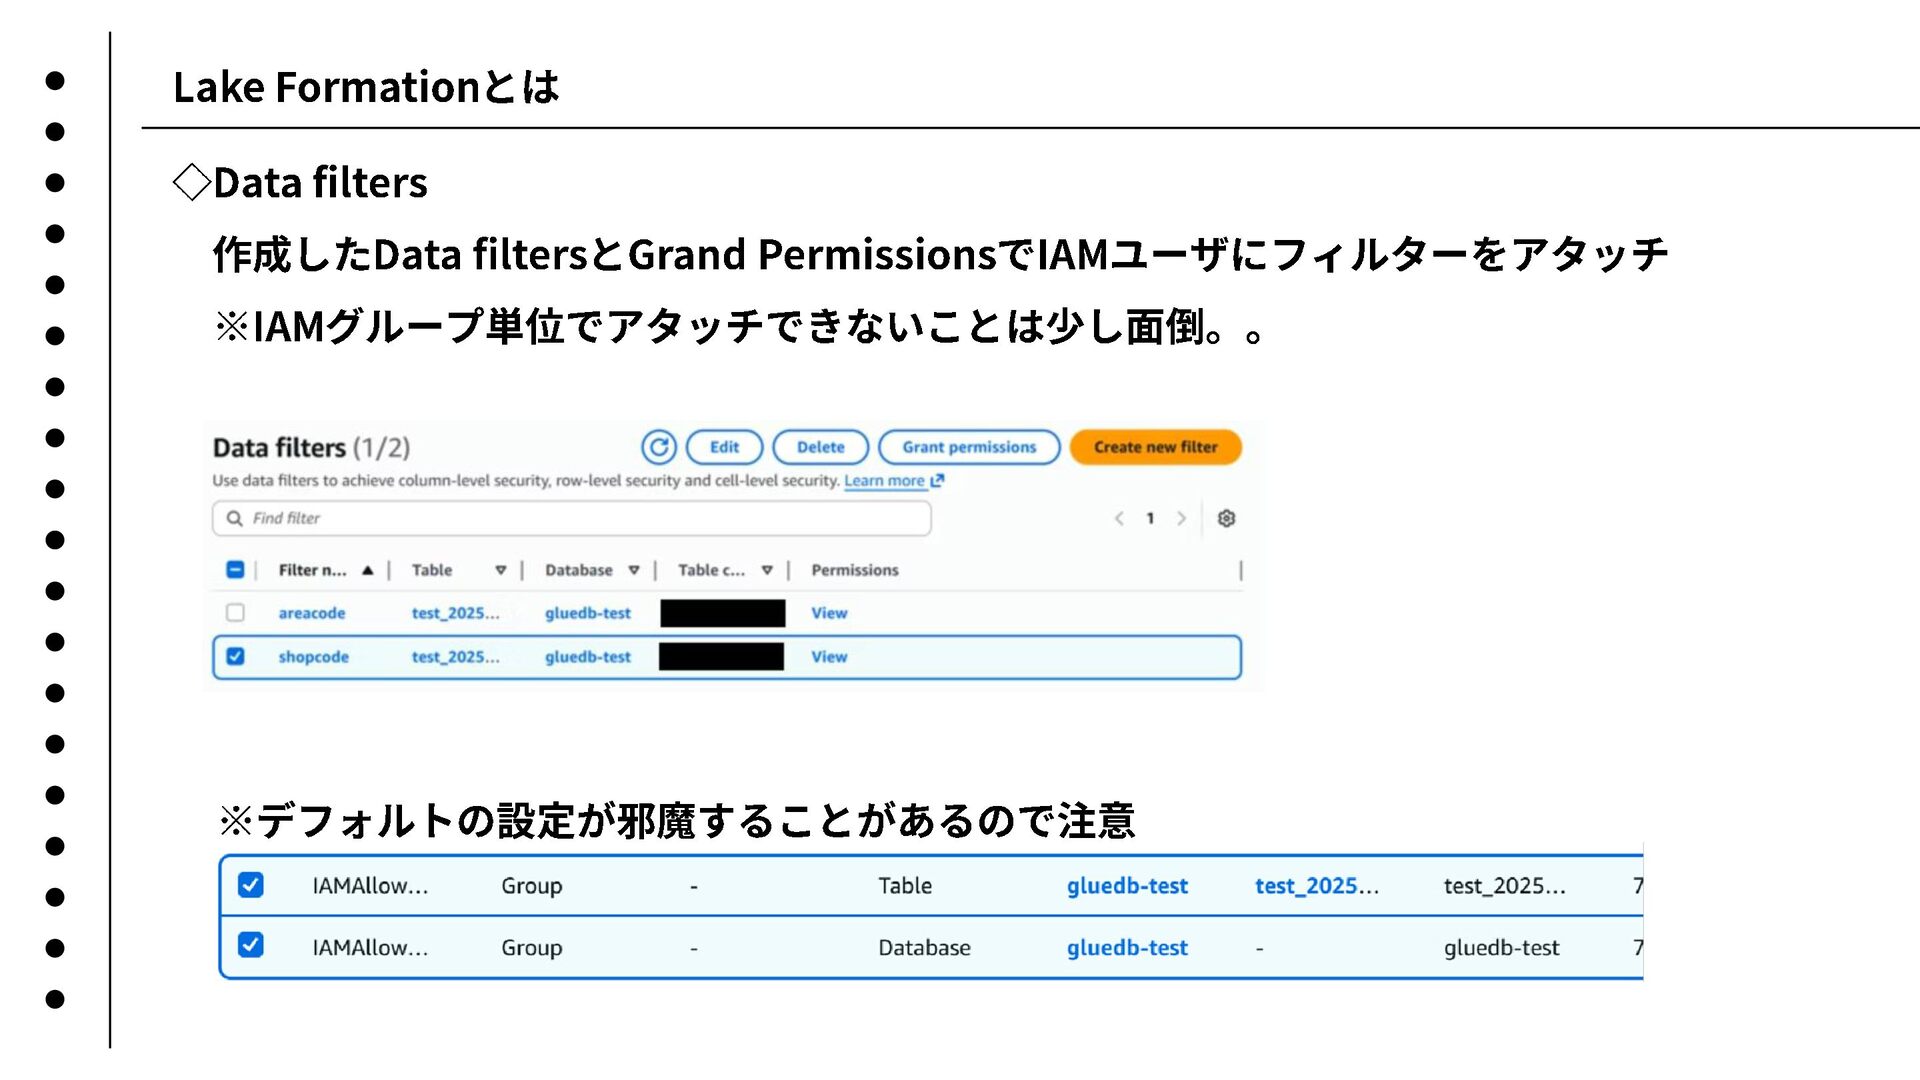The width and height of the screenshot is (1920, 1080).
Task: Sort by Table catalog column arrow
Action: 767,570
